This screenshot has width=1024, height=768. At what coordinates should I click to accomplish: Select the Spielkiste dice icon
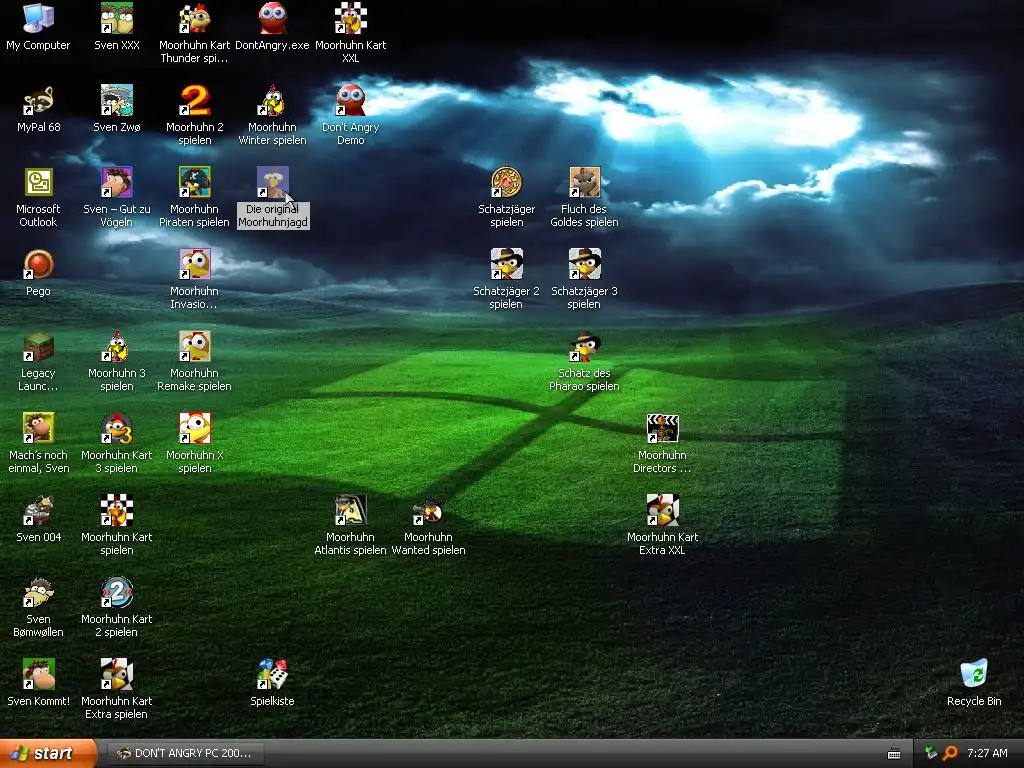coord(272,675)
